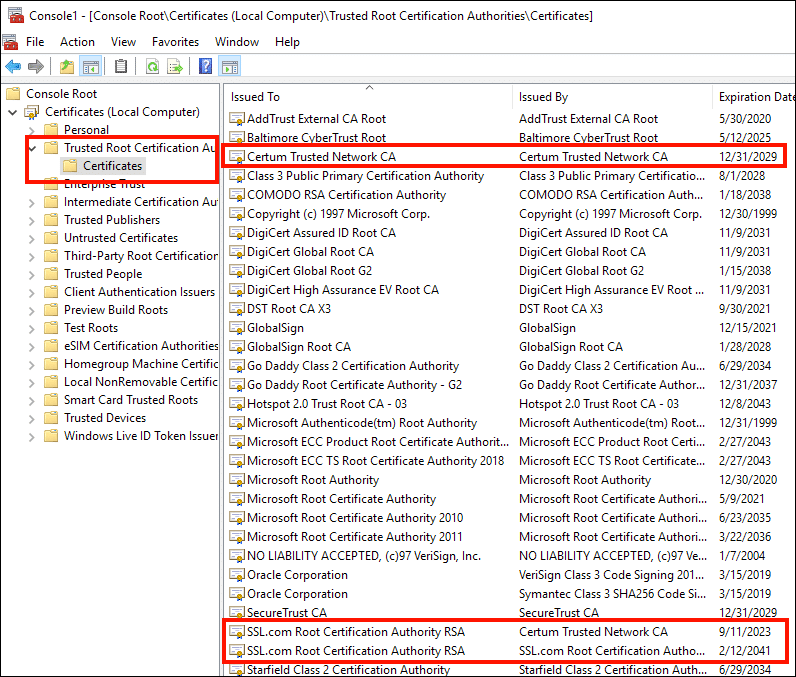Open the Action menu

[77, 42]
